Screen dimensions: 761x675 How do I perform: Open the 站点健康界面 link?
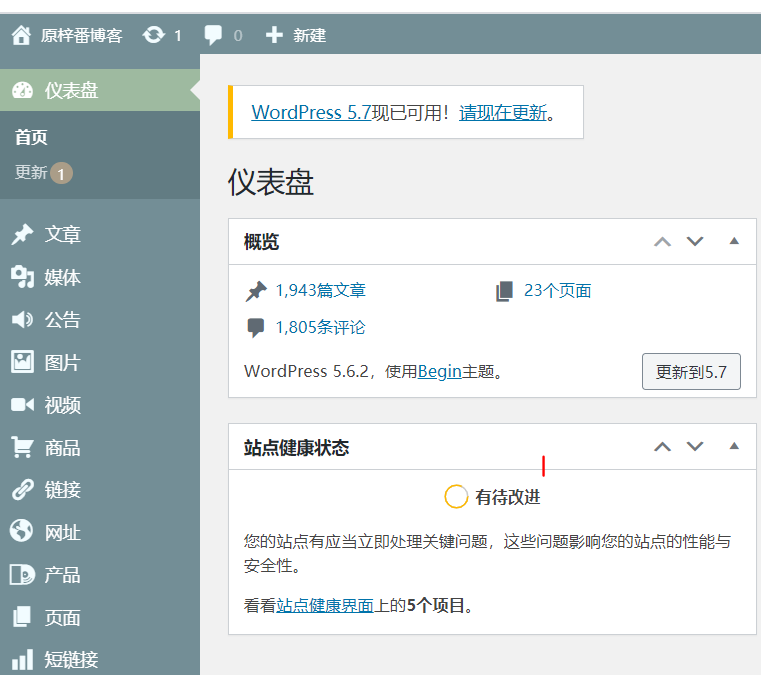coord(325,605)
